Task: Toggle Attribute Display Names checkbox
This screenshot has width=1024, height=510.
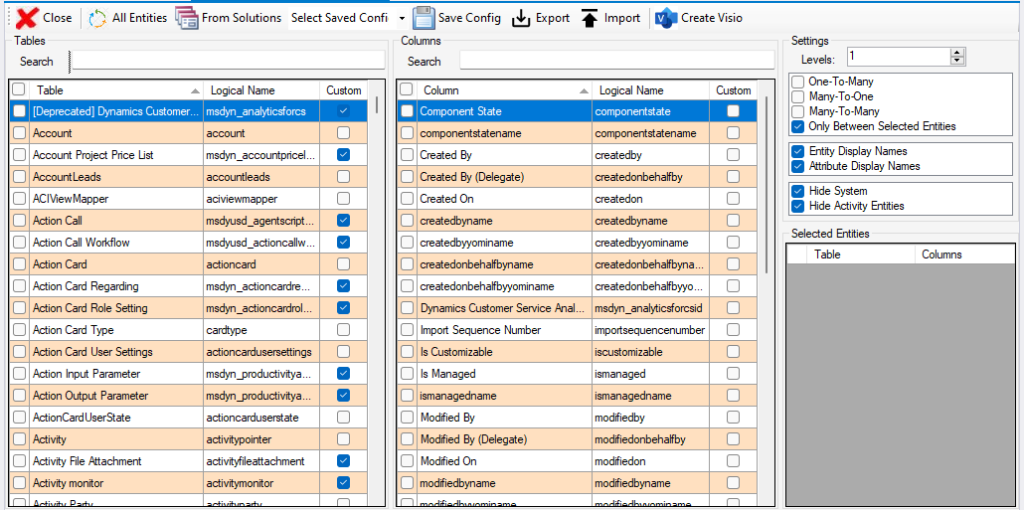Action: tap(798, 166)
